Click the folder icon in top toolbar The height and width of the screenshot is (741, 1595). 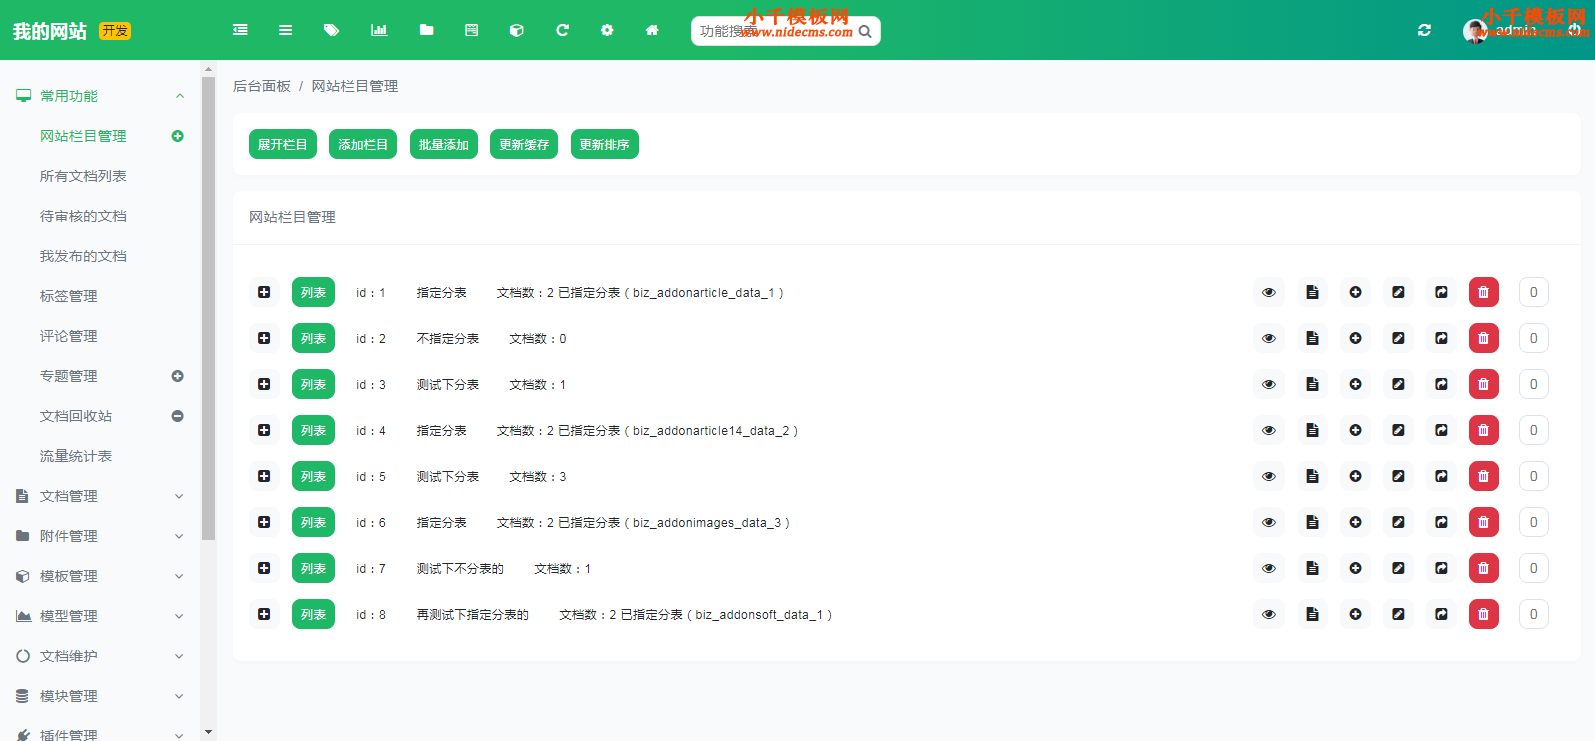[426, 30]
